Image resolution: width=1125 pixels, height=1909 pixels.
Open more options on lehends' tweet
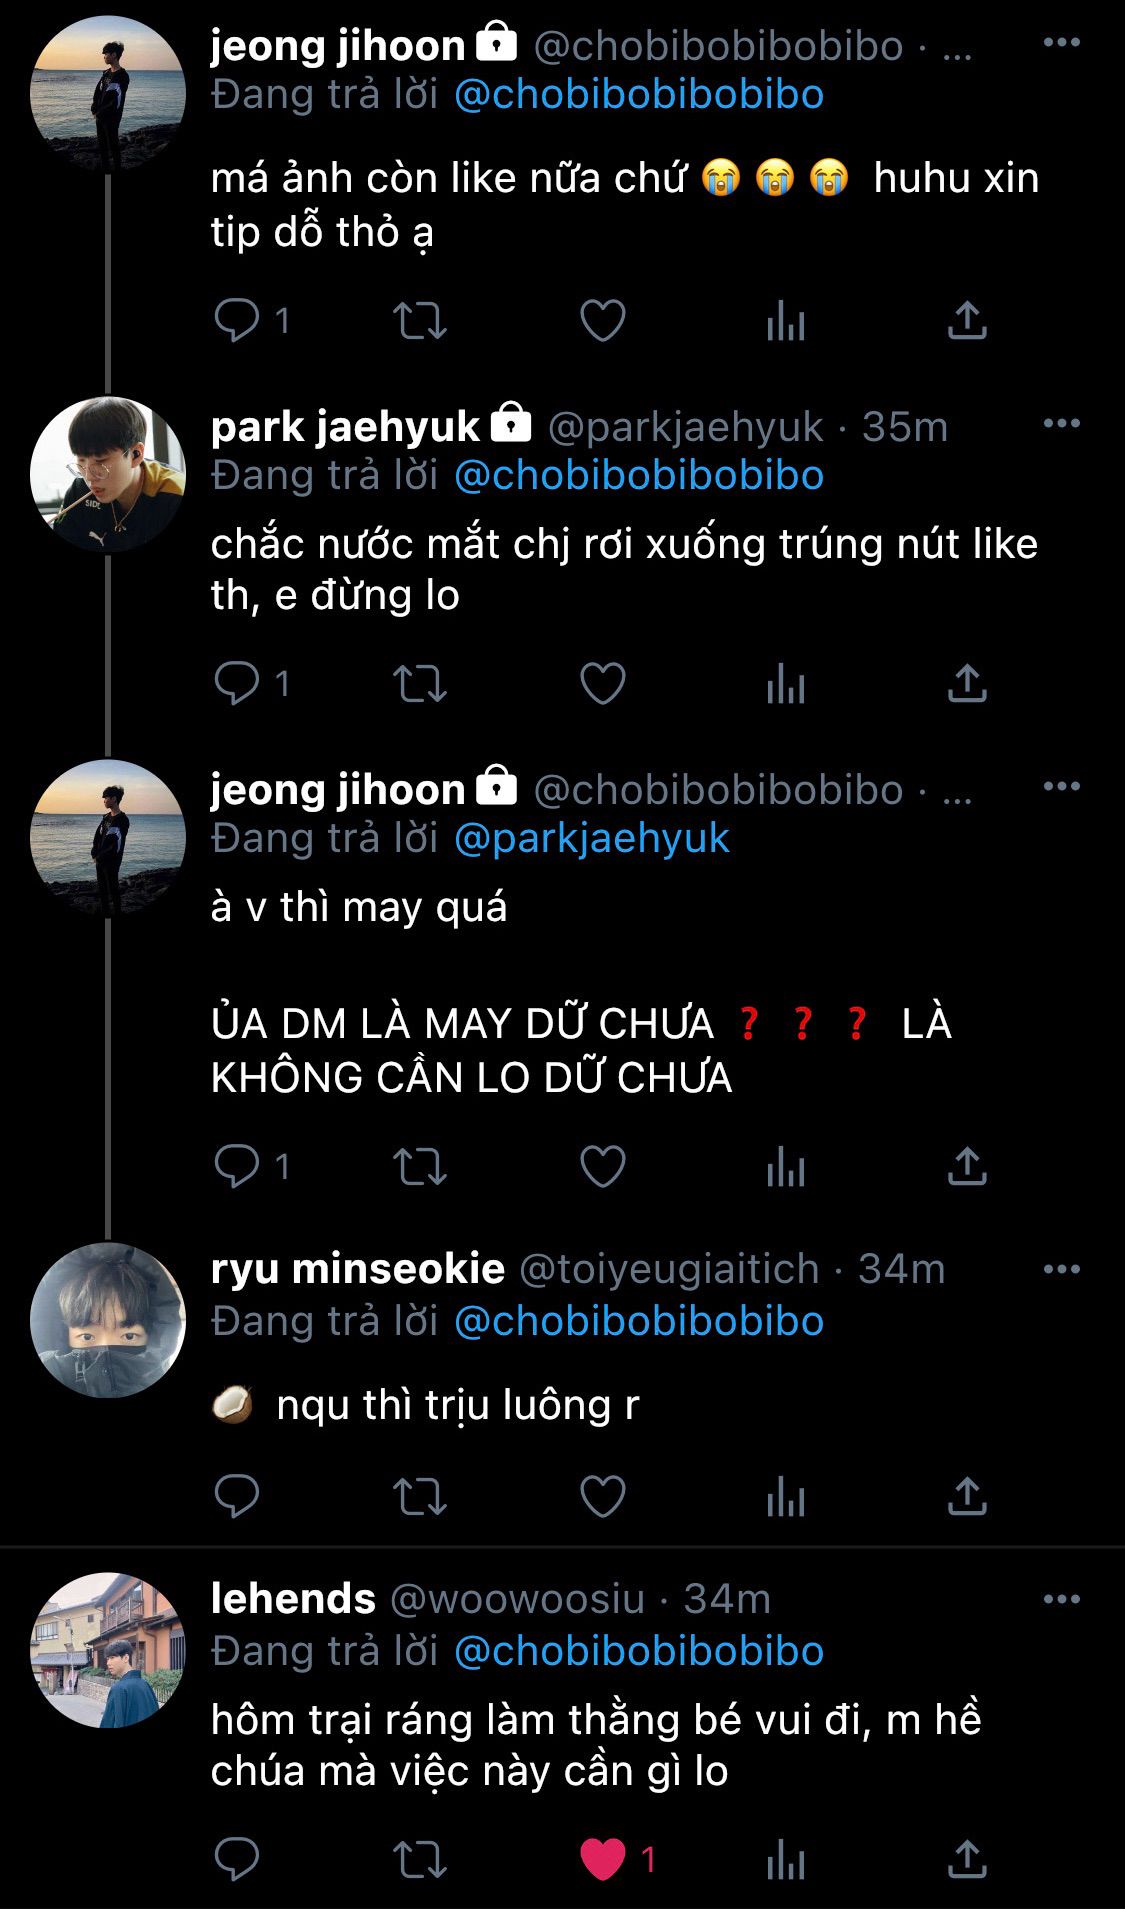(x=1061, y=1599)
